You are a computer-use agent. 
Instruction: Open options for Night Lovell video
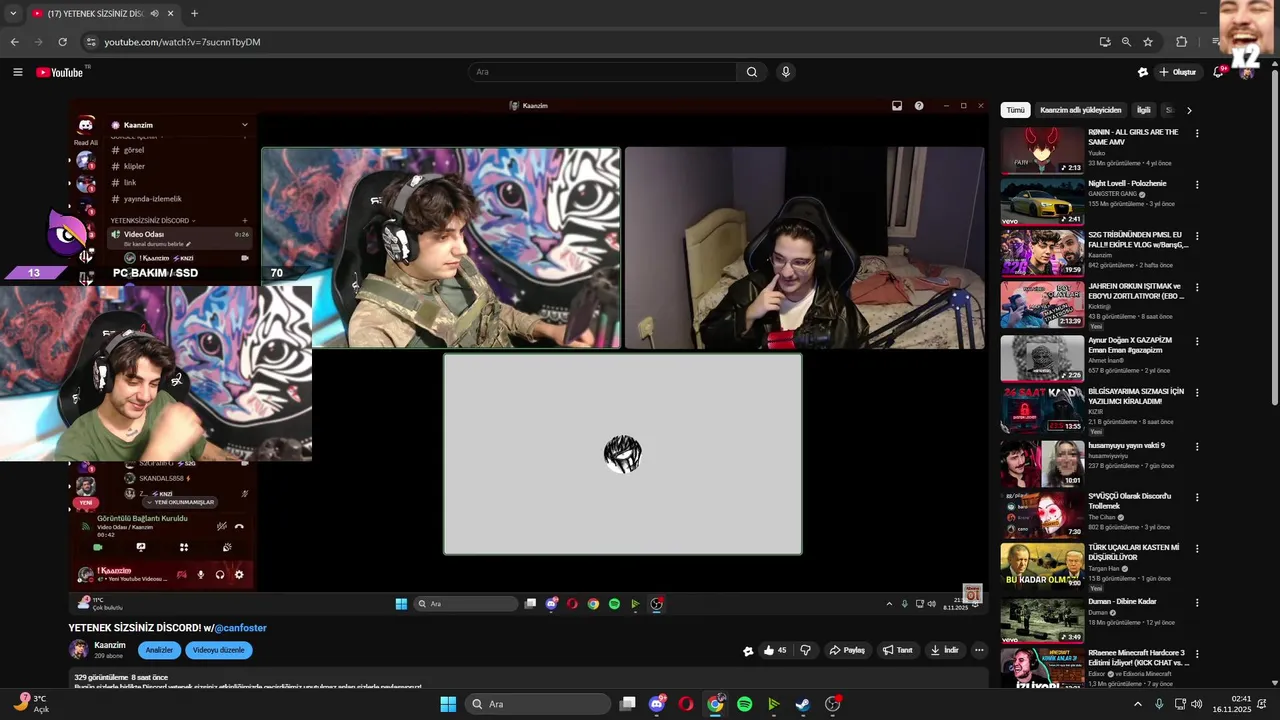[1197, 184]
